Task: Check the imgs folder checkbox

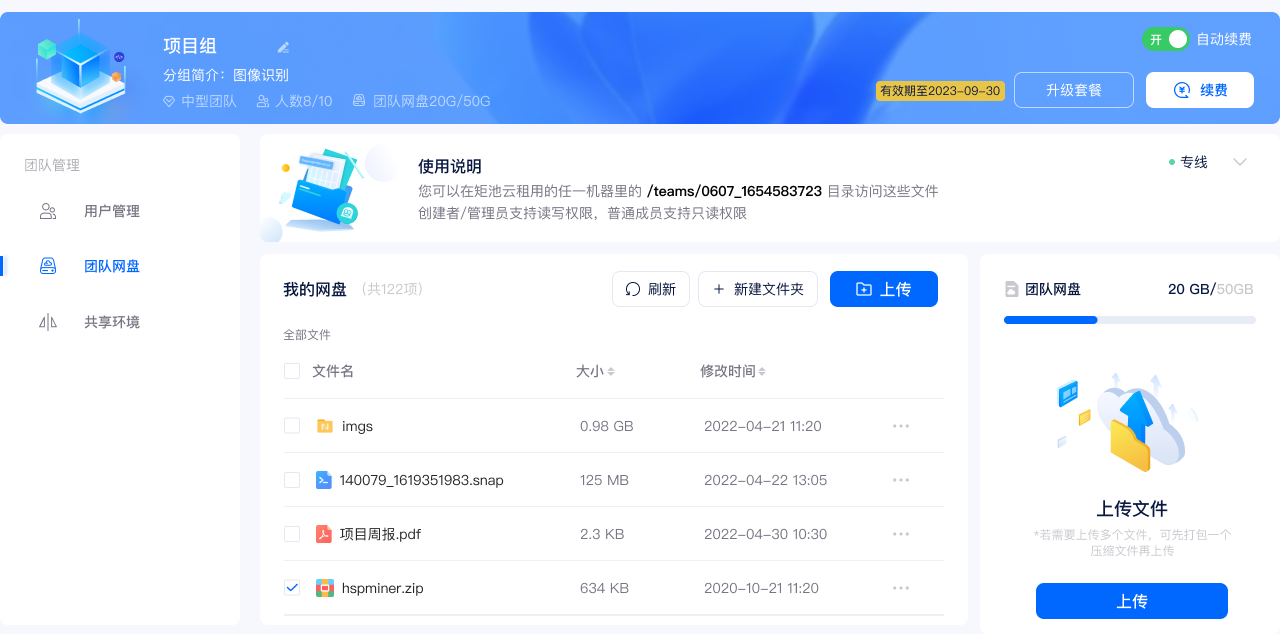Action: pyautogui.click(x=292, y=425)
